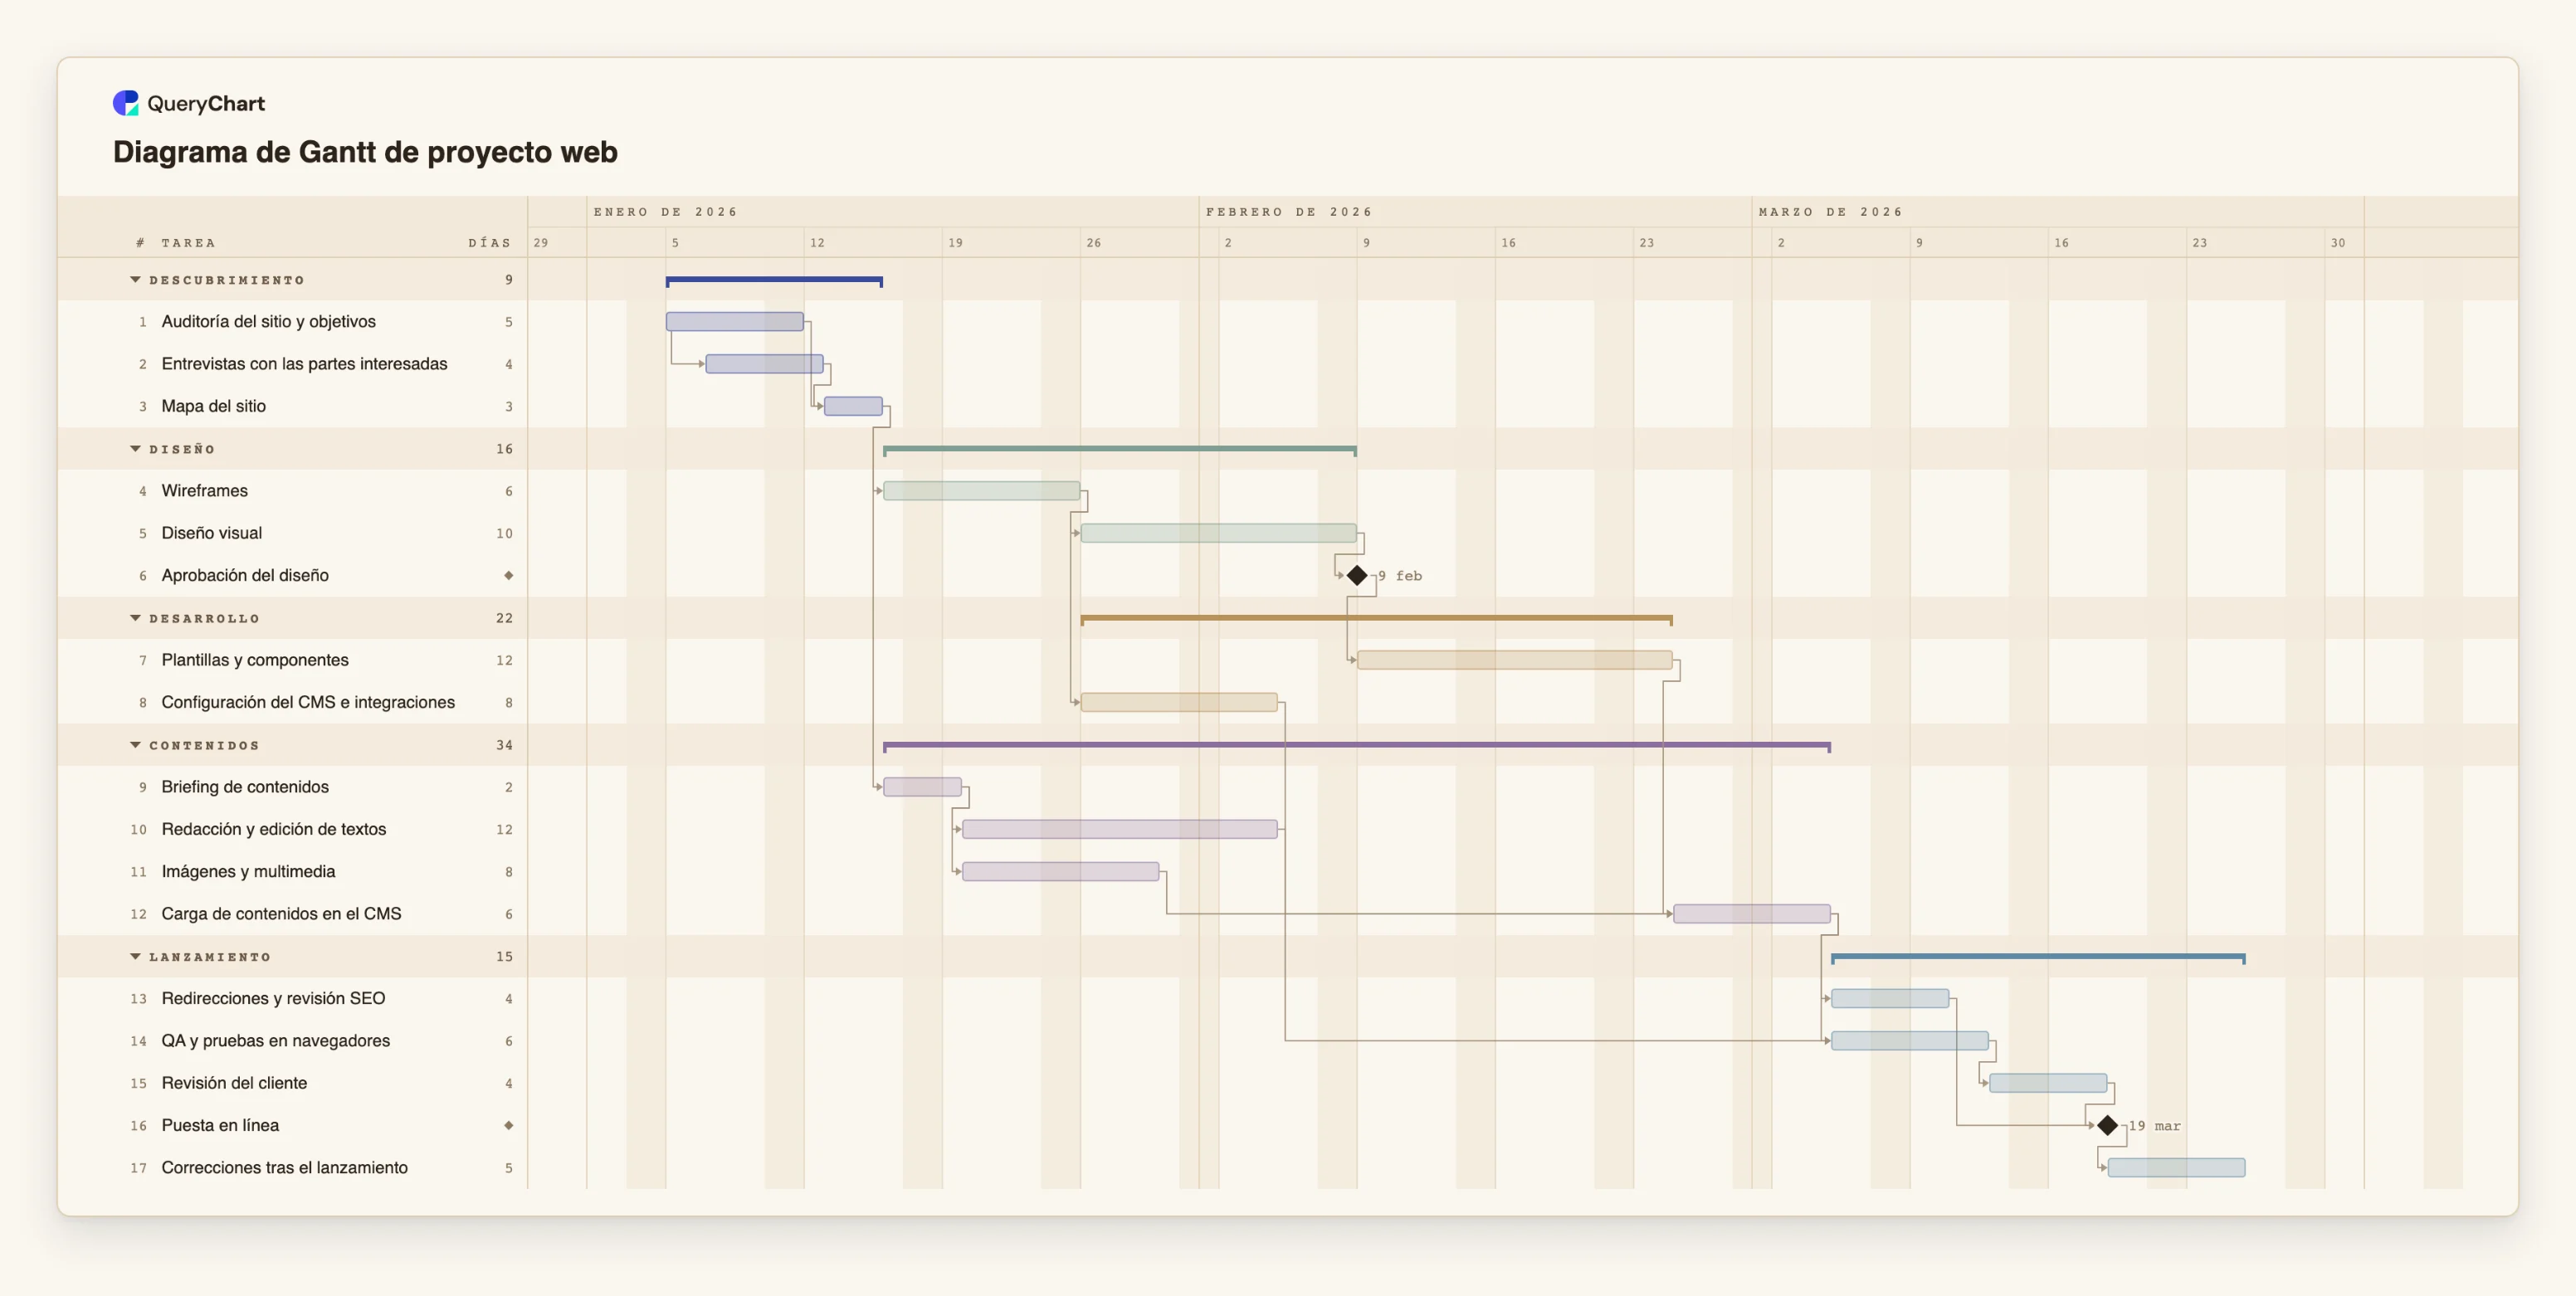
Task: Click the Contenidos purple summary bar
Action: 1357,746
